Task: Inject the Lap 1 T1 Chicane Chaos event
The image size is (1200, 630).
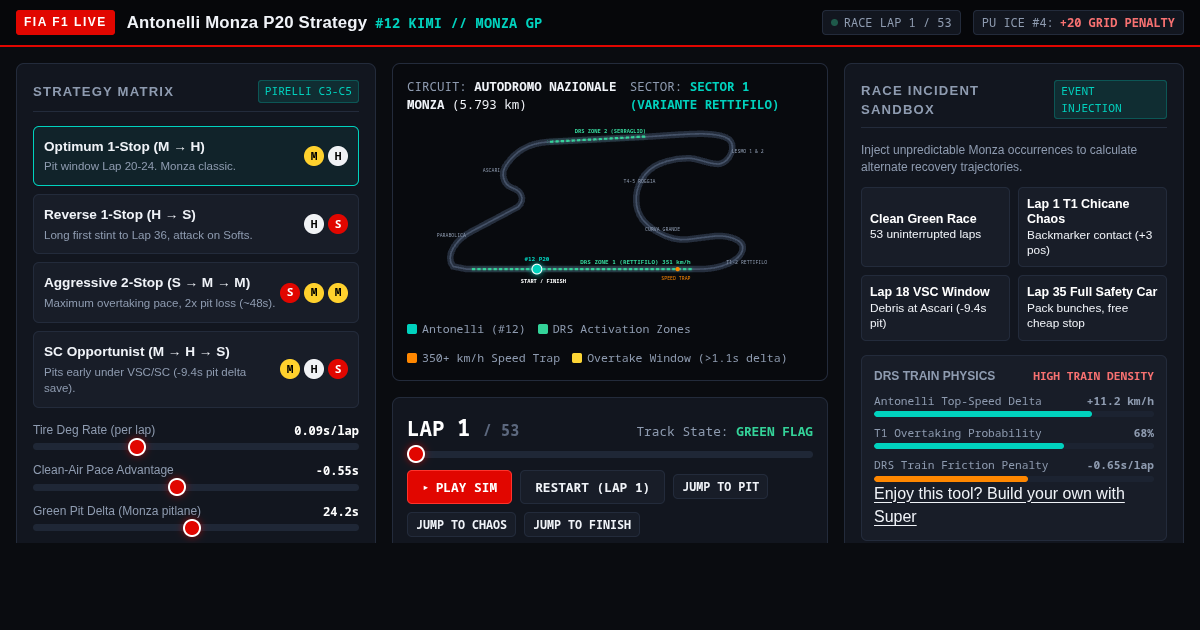Action: click(1092, 227)
